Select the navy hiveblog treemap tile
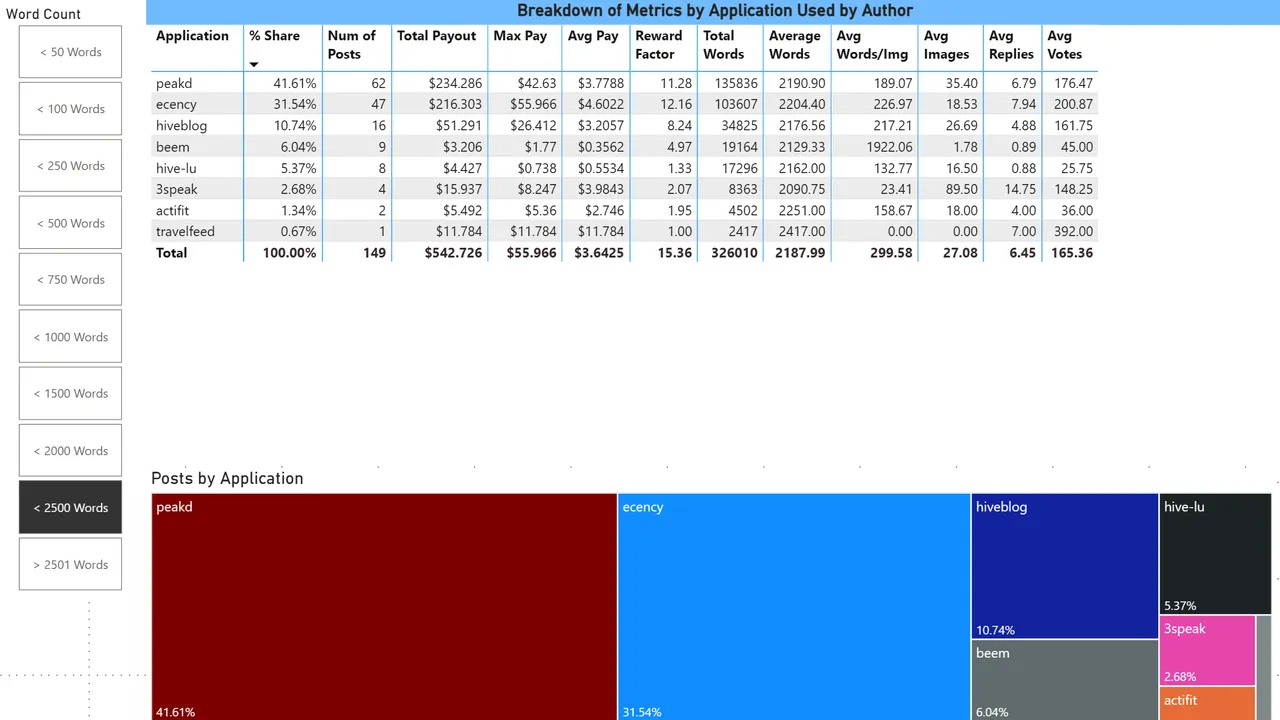The height and width of the screenshot is (720, 1280). (x=1065, y=566)
